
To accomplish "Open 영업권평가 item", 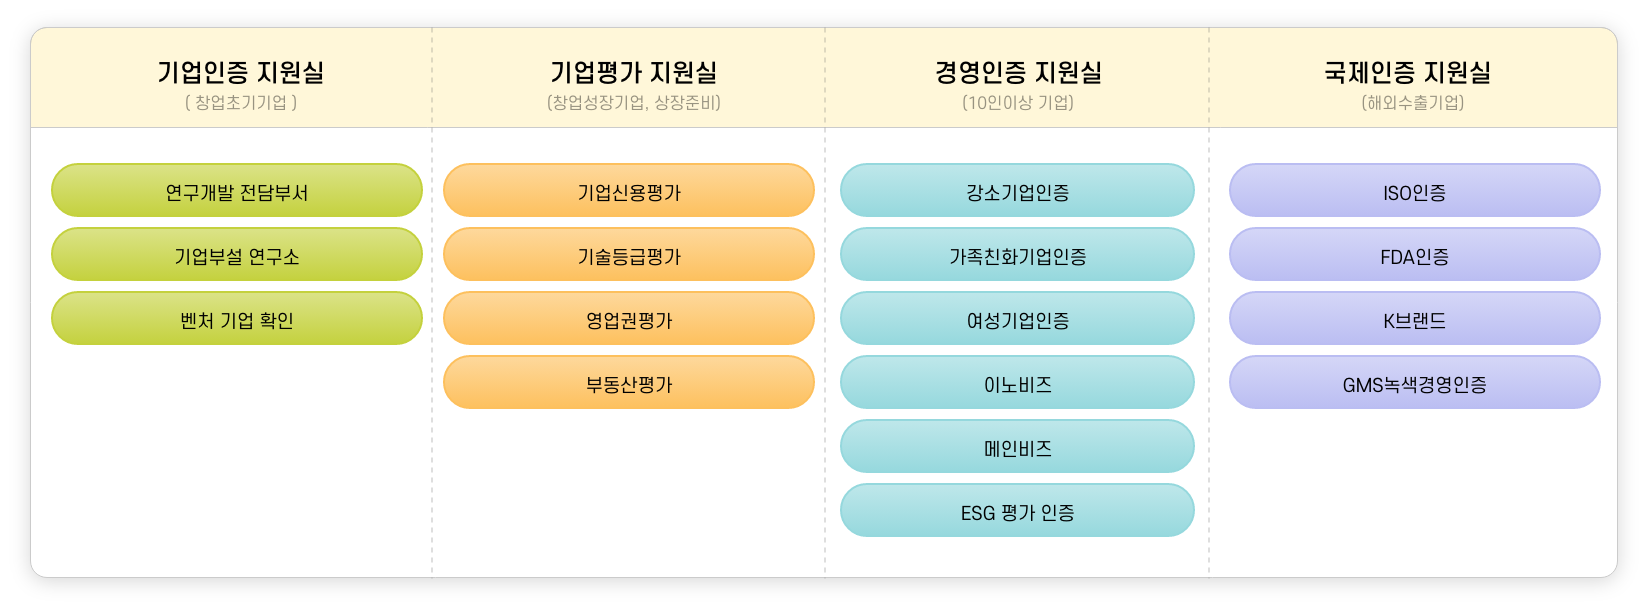I will (x=629, y=319).
